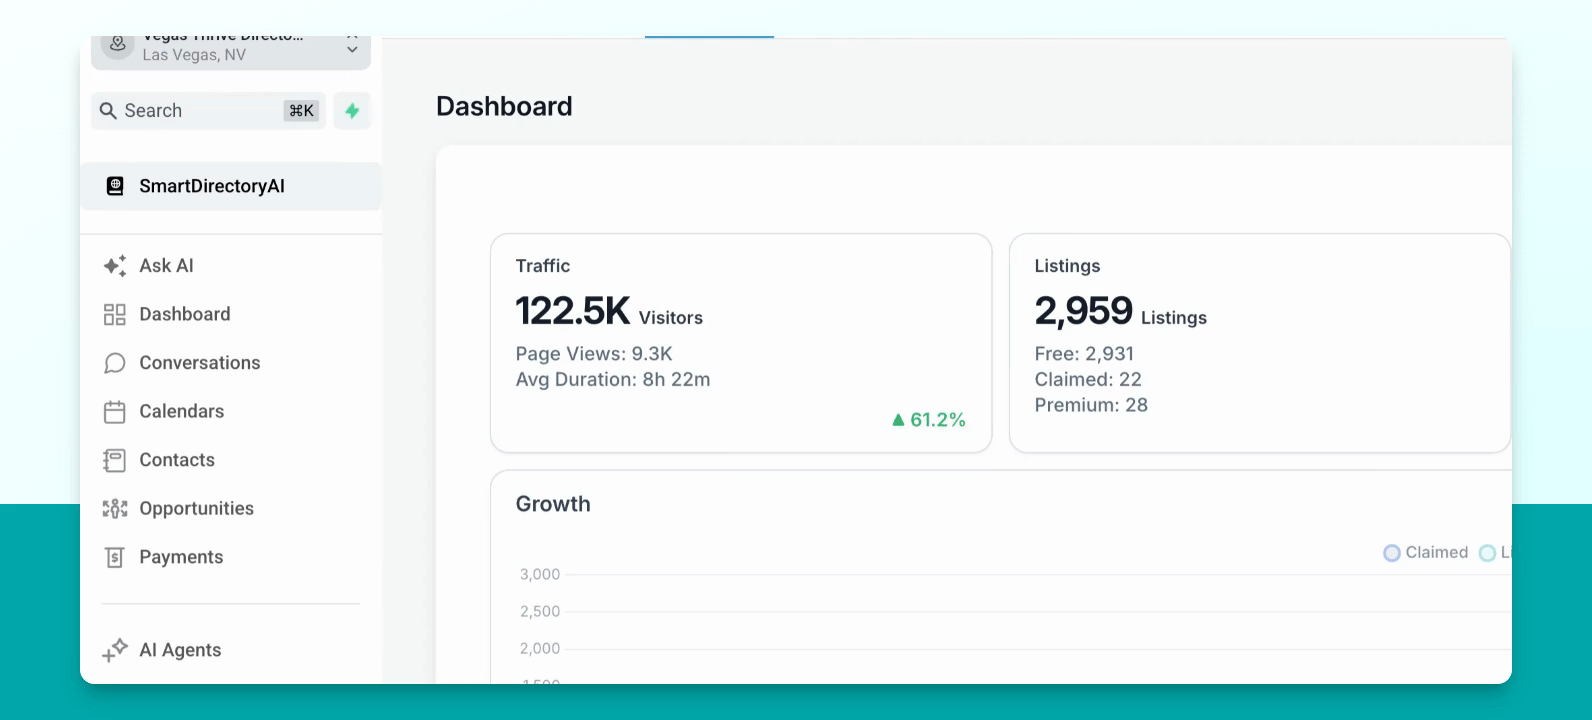Click the AI Agents sparkle icon

115,650
